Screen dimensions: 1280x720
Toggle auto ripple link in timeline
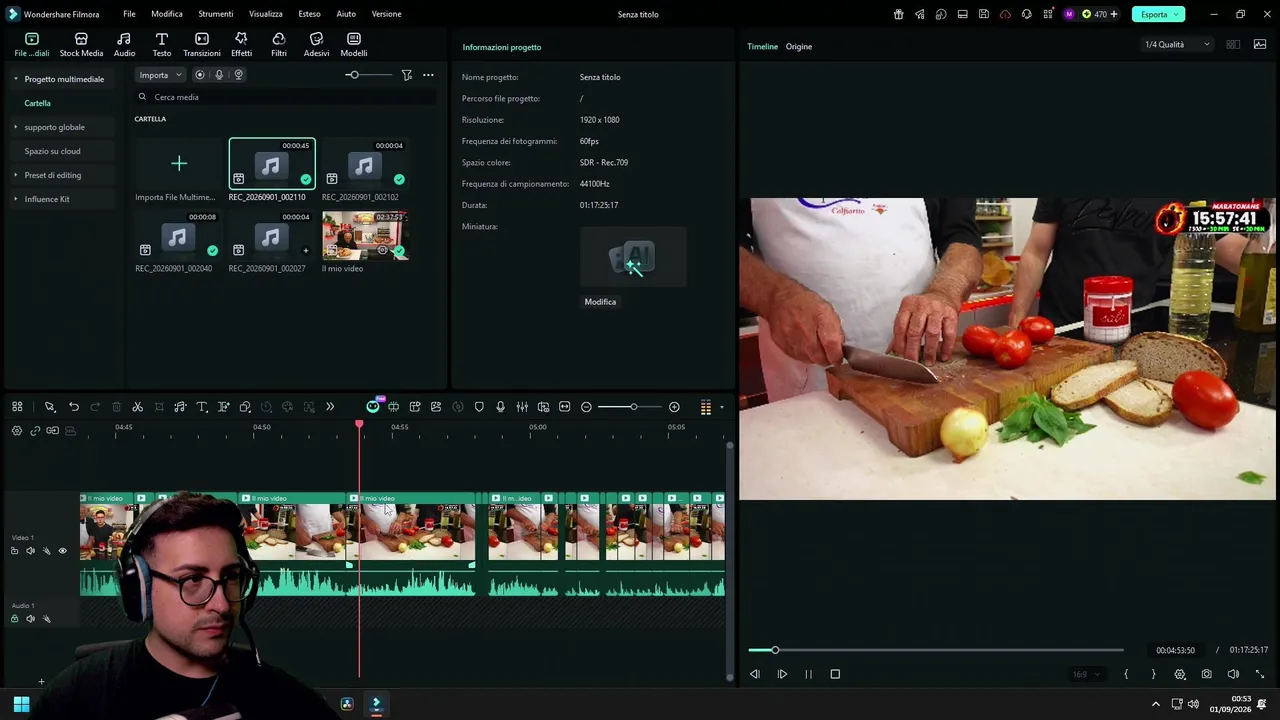tap(35, 431)
